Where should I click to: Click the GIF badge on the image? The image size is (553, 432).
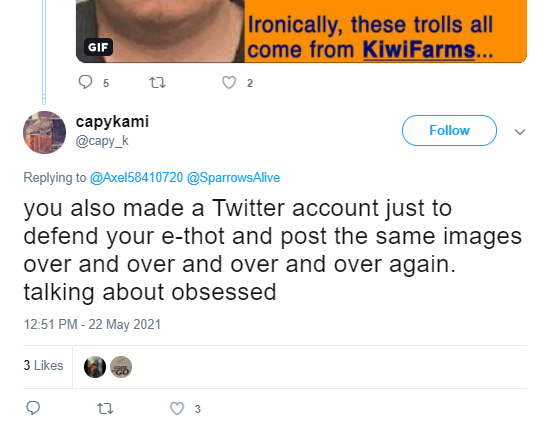click(x=98, y=47)
